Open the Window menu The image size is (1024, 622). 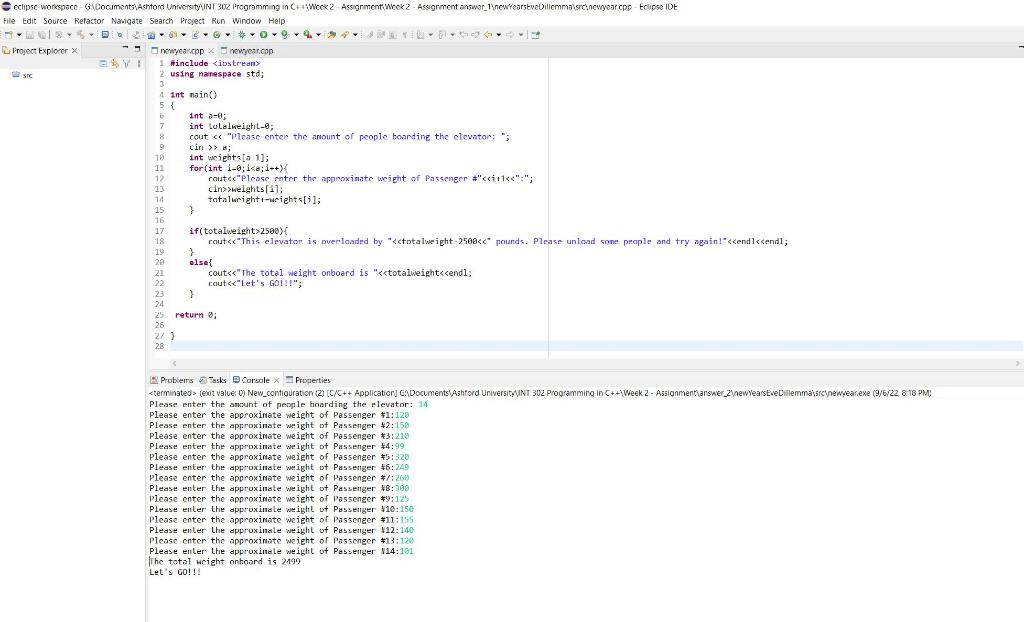[246, 21]
